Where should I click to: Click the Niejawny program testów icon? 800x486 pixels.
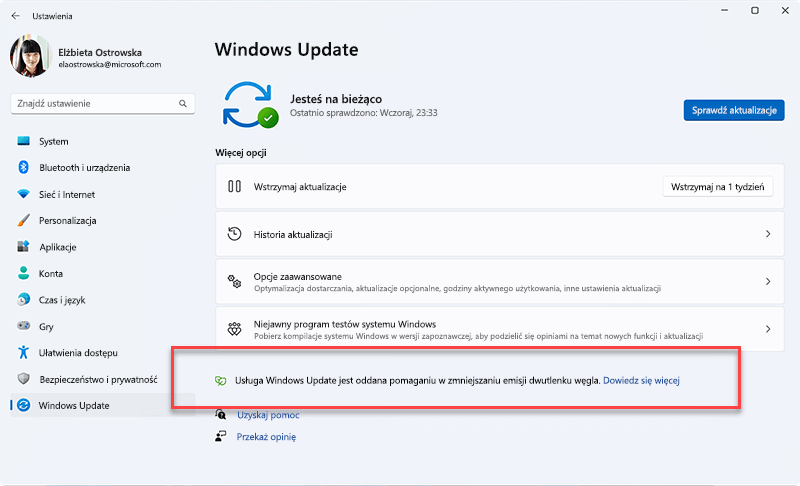coord(234,329)
